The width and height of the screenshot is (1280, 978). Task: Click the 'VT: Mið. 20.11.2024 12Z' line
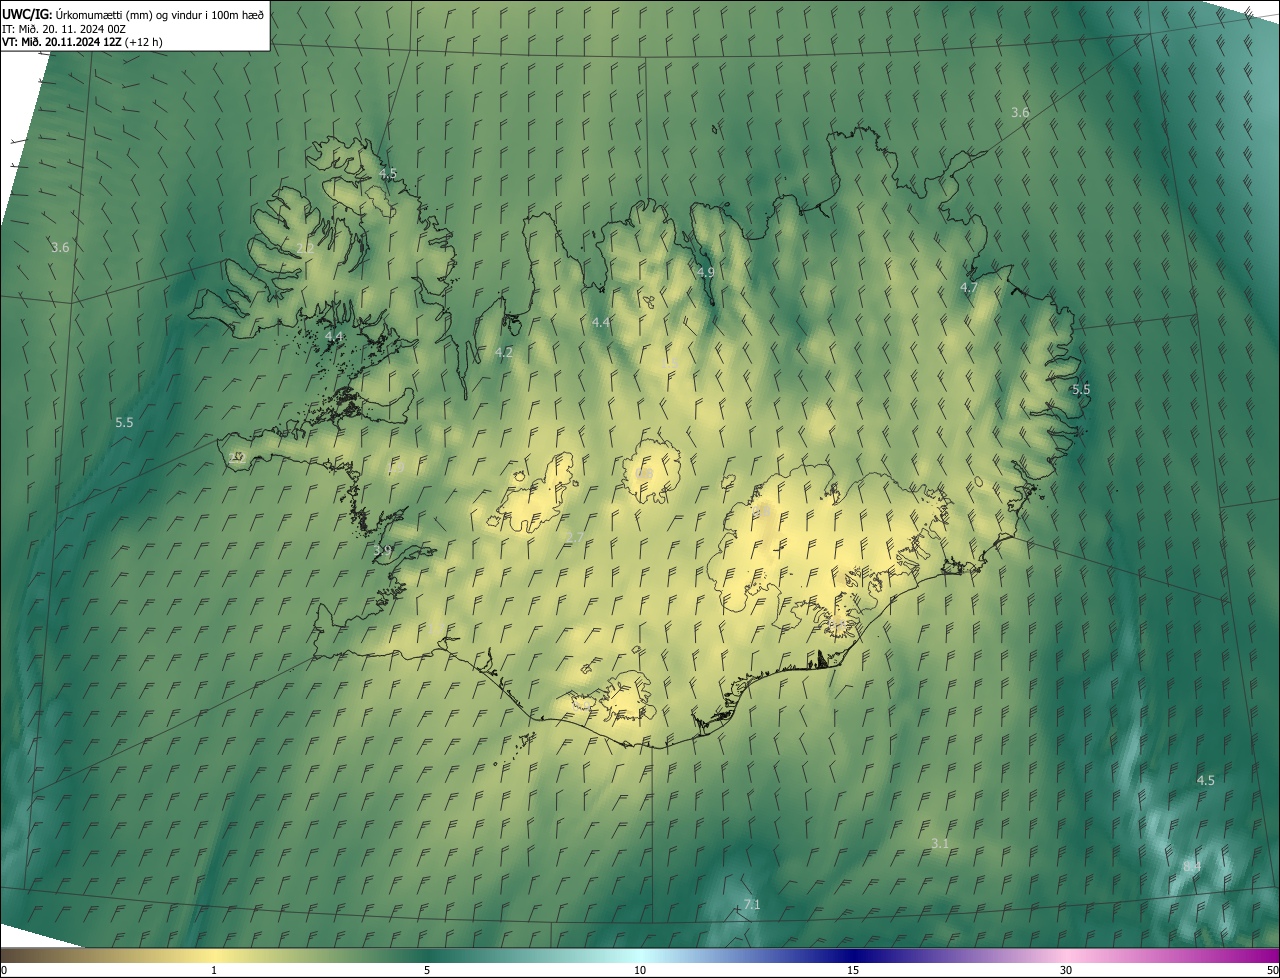63,42
